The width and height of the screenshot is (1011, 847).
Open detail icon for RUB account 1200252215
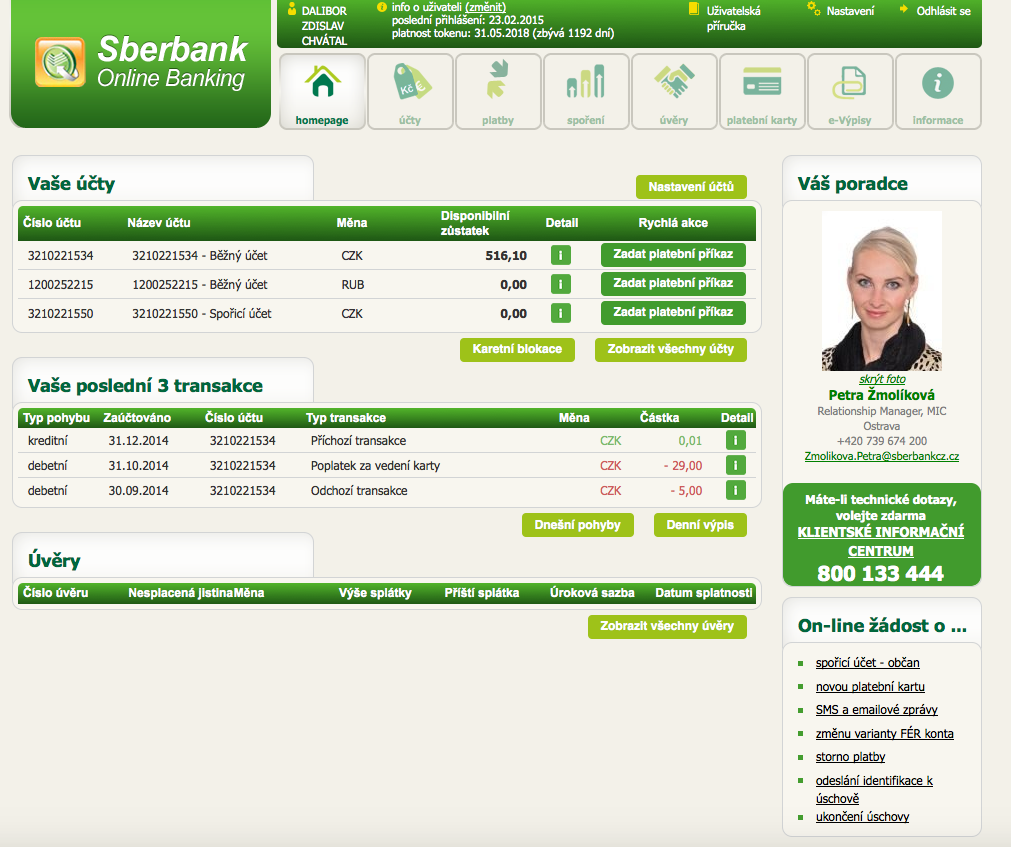point(560,284)
